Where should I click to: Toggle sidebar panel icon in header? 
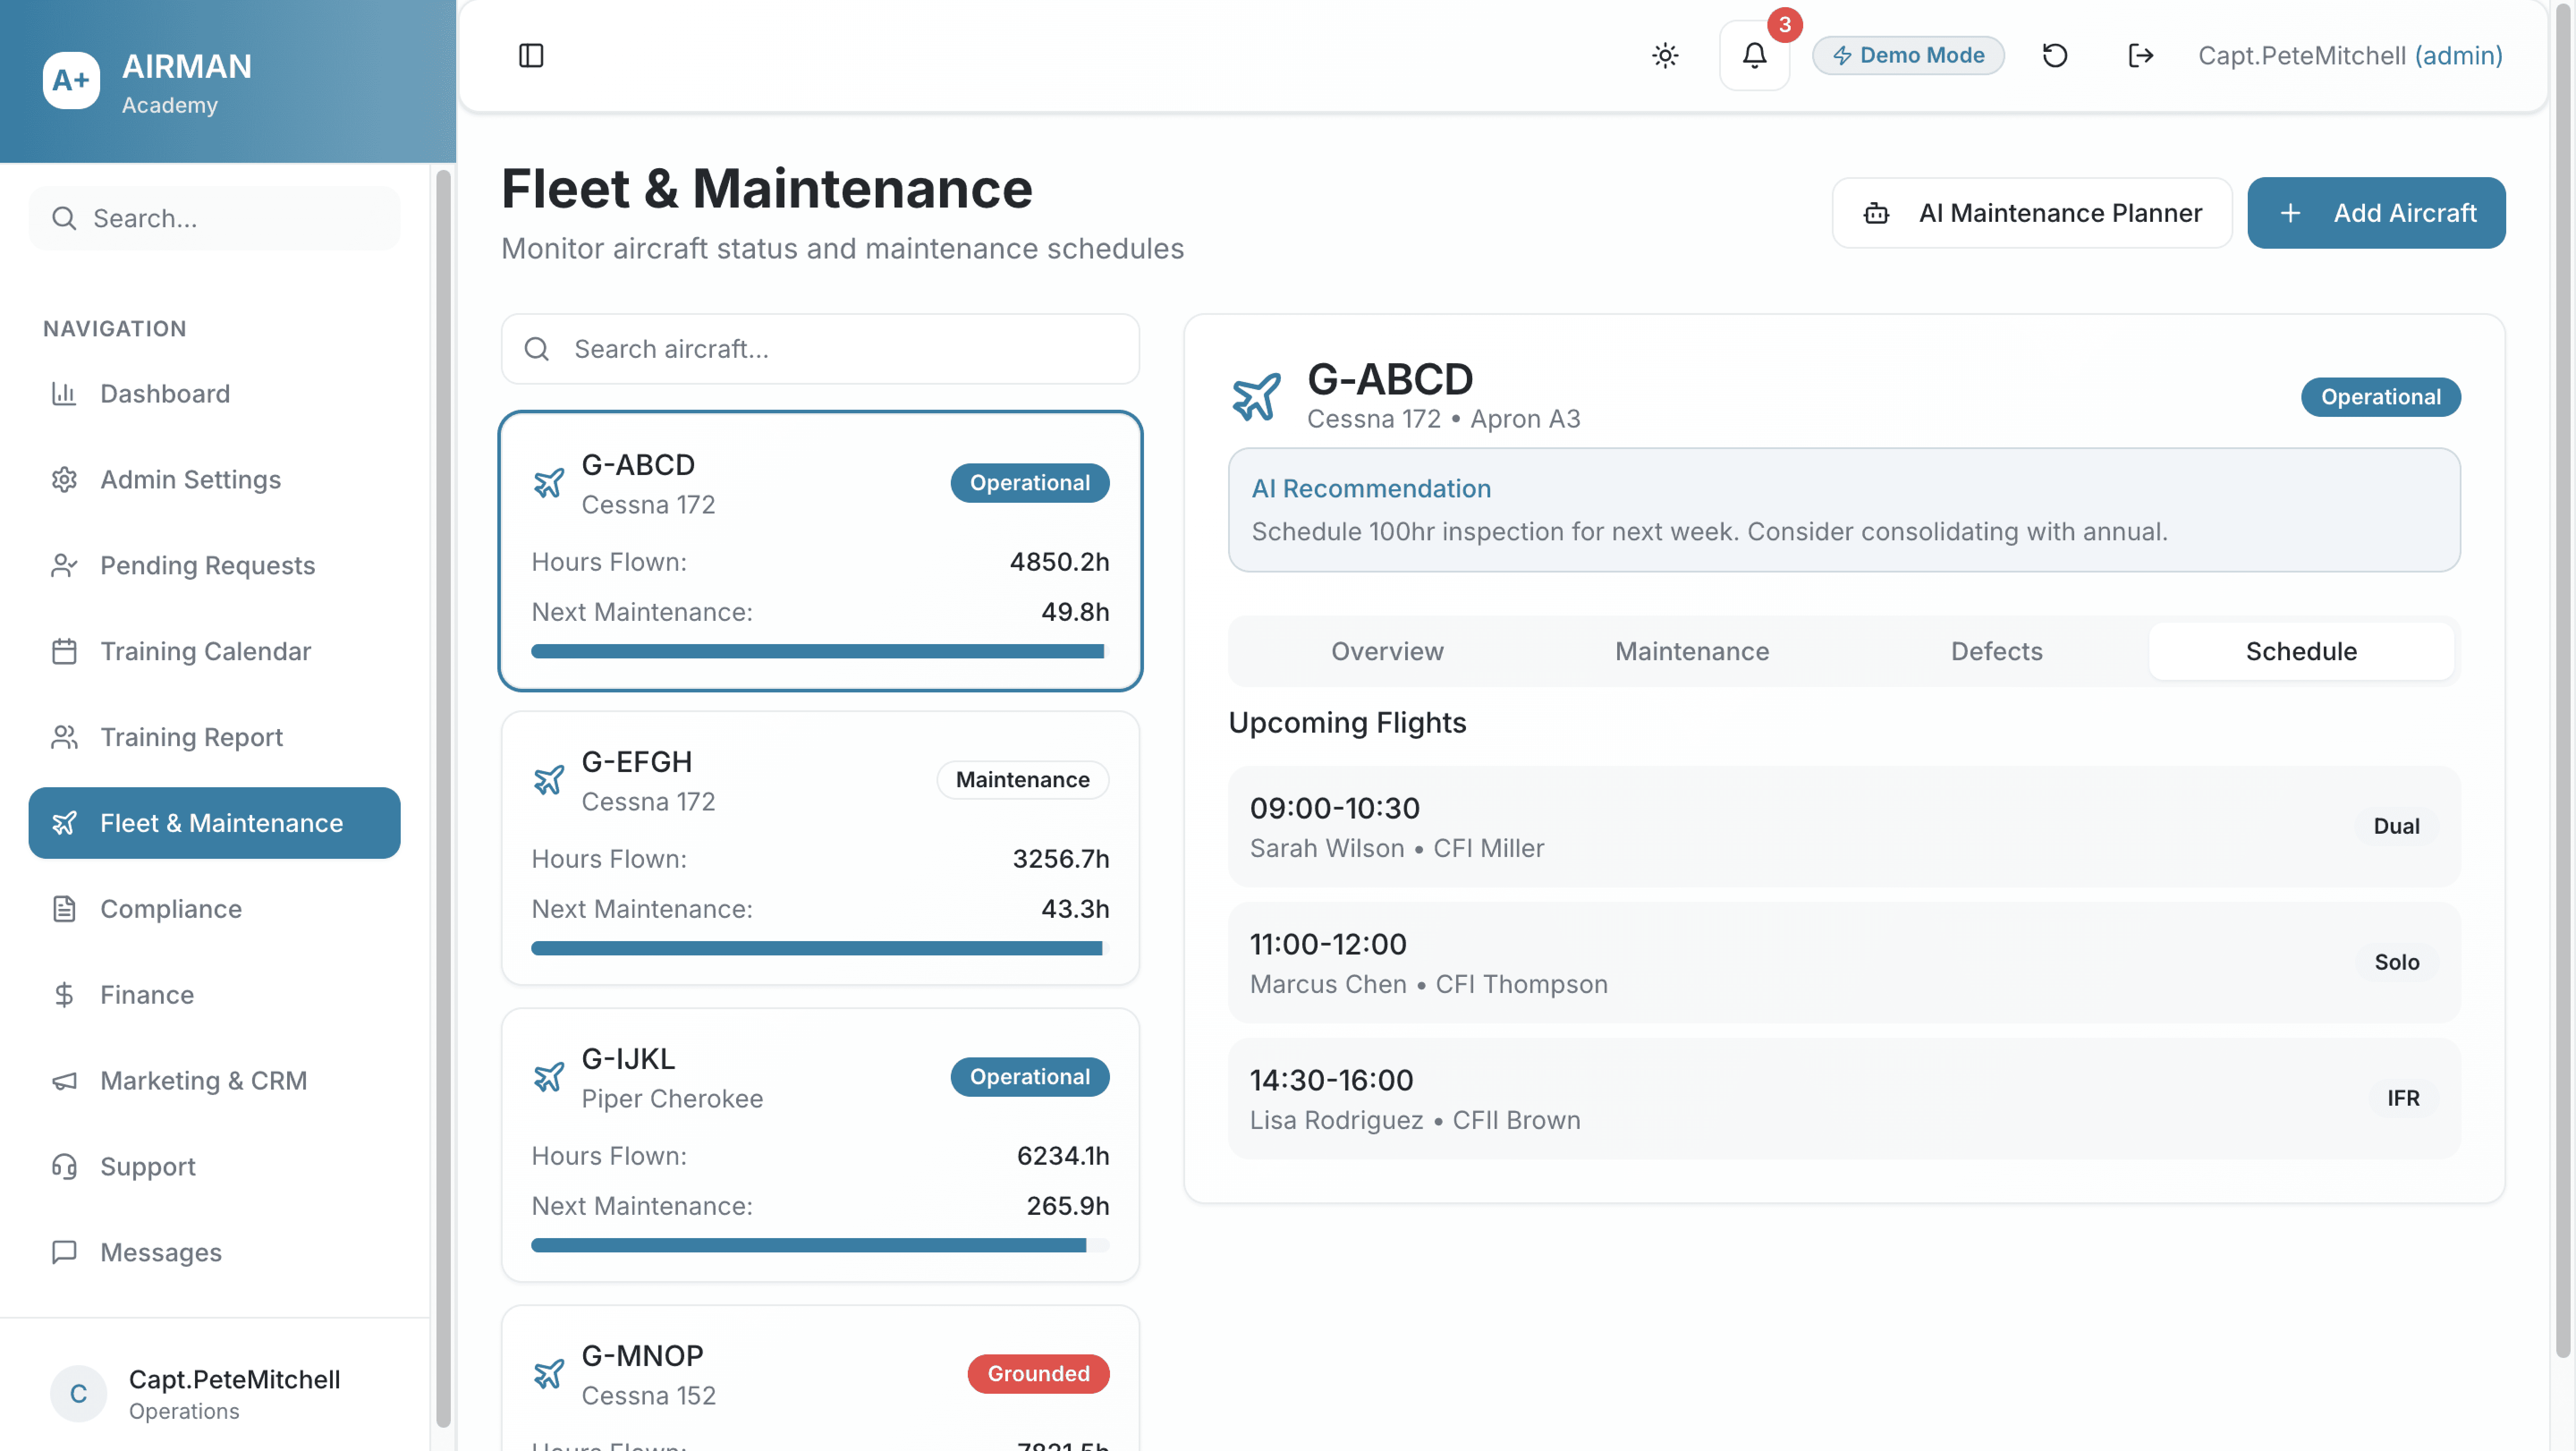(x=531, y=56)
